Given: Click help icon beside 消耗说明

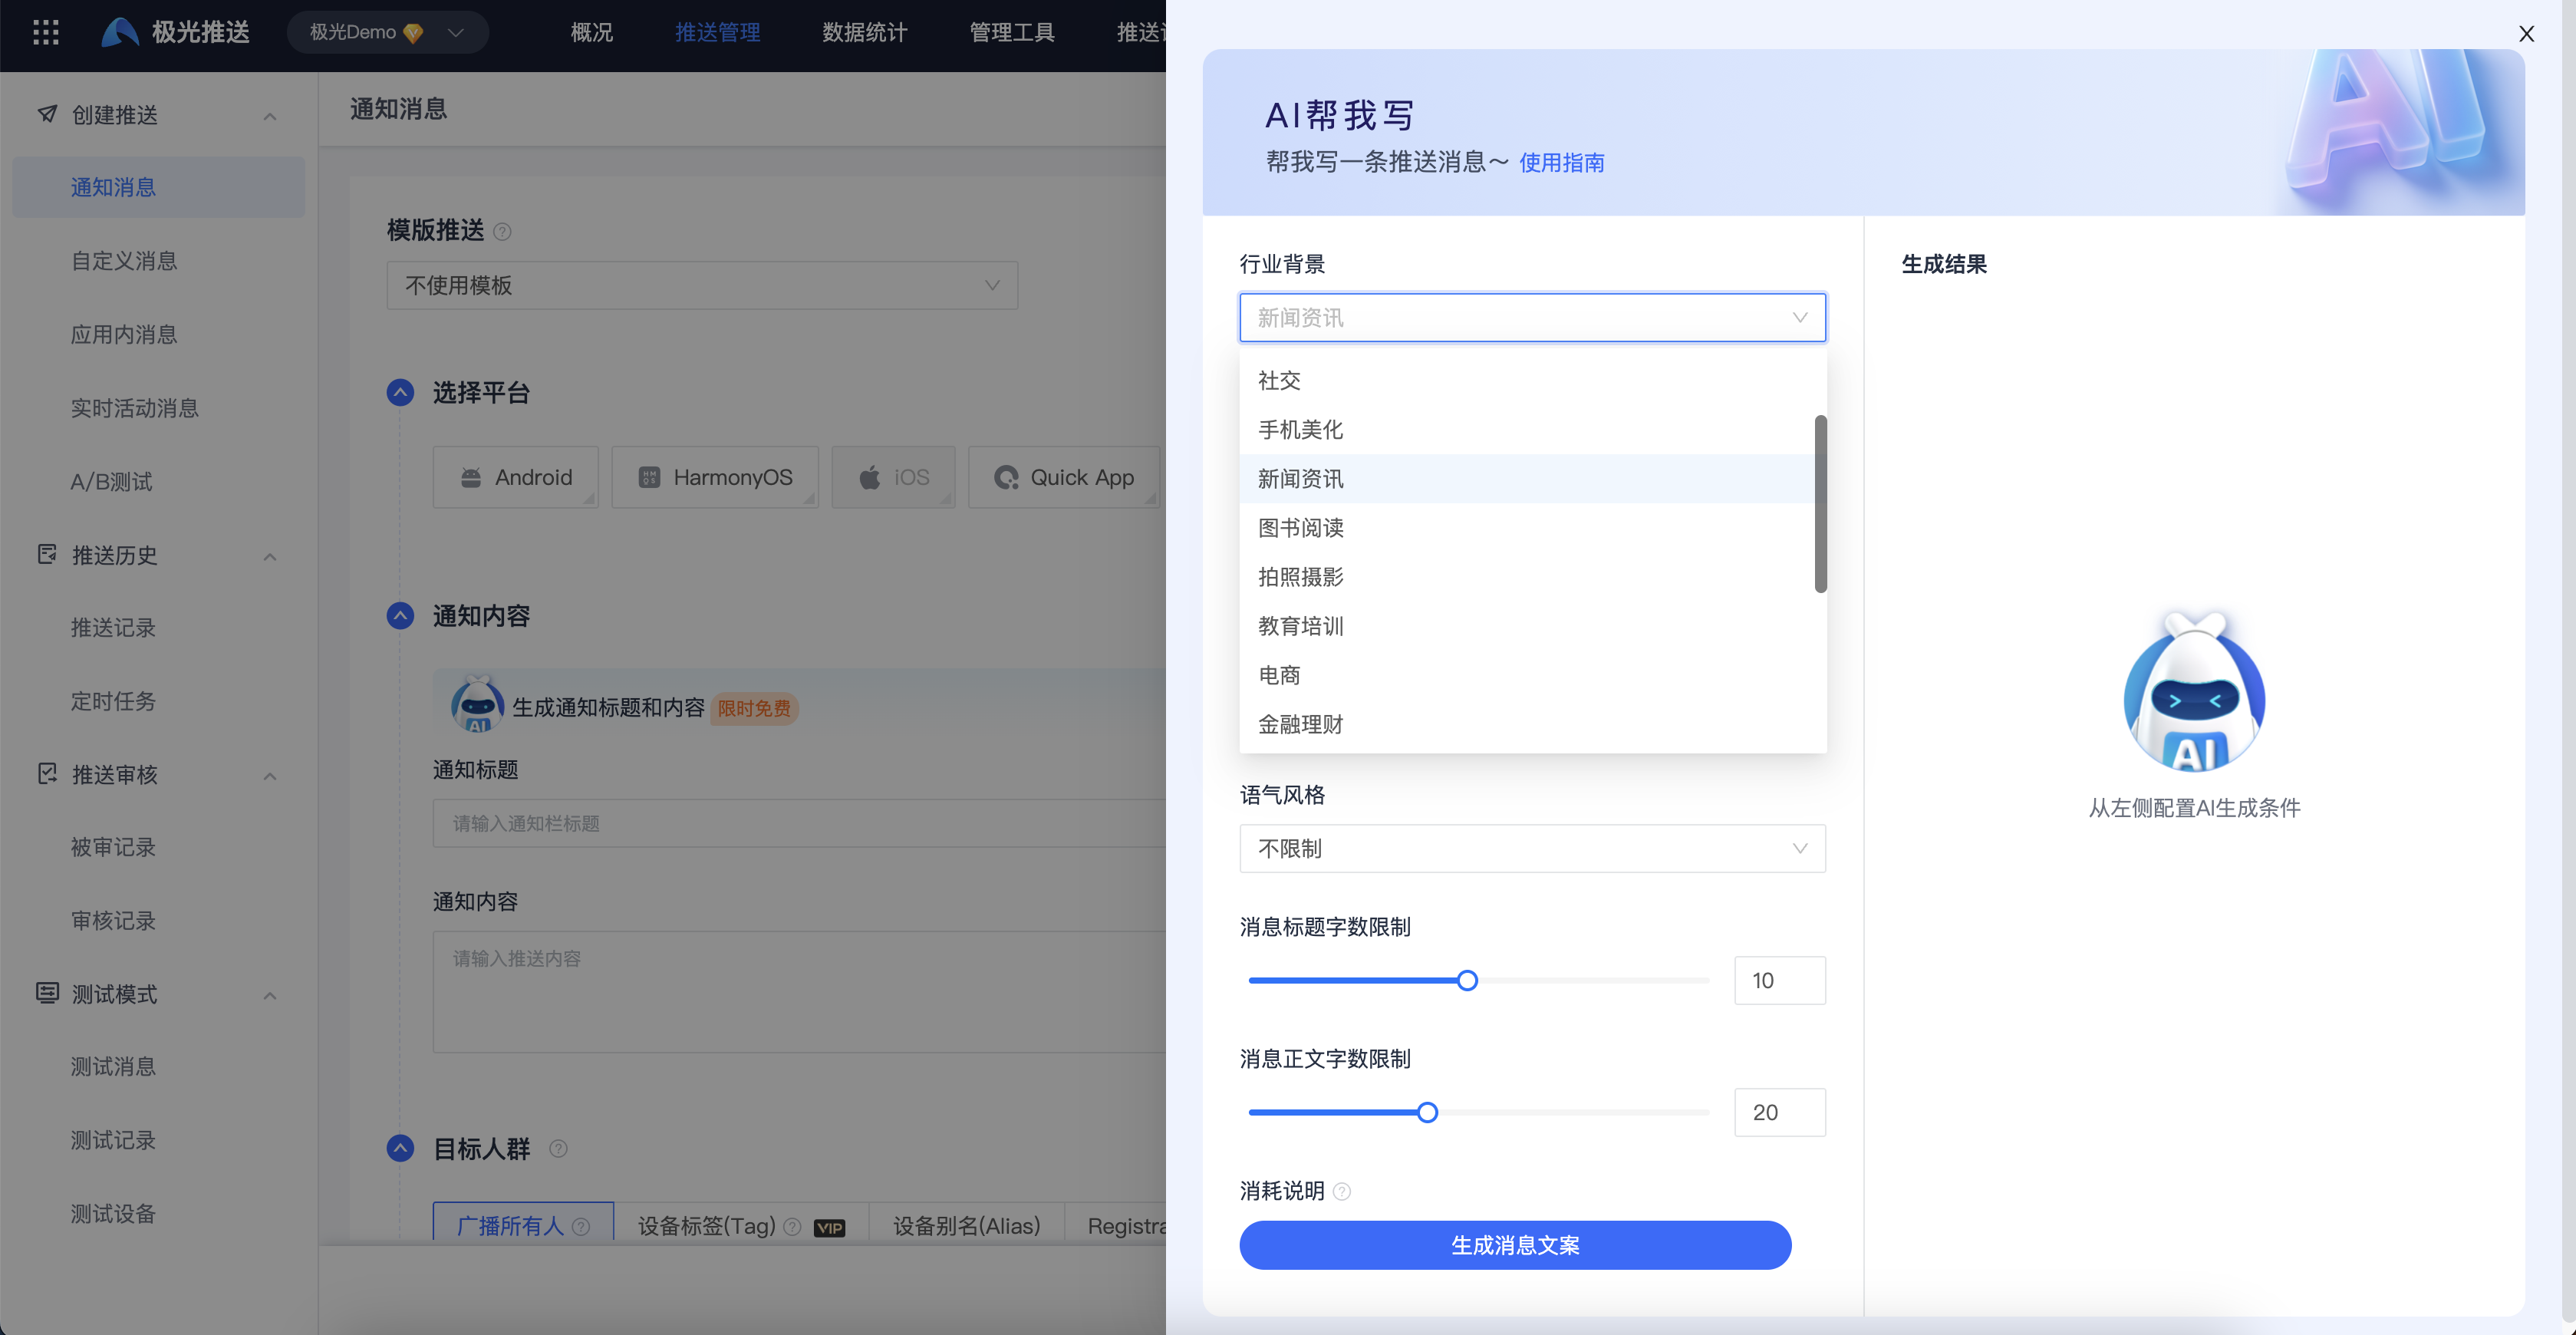Looking at the screenshot, I should [x=1342, y=1191].
